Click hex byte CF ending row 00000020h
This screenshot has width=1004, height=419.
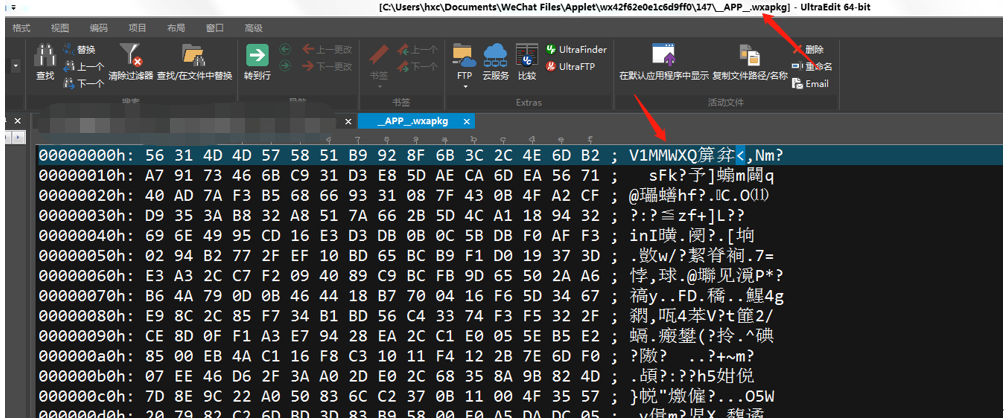(590, 195)
